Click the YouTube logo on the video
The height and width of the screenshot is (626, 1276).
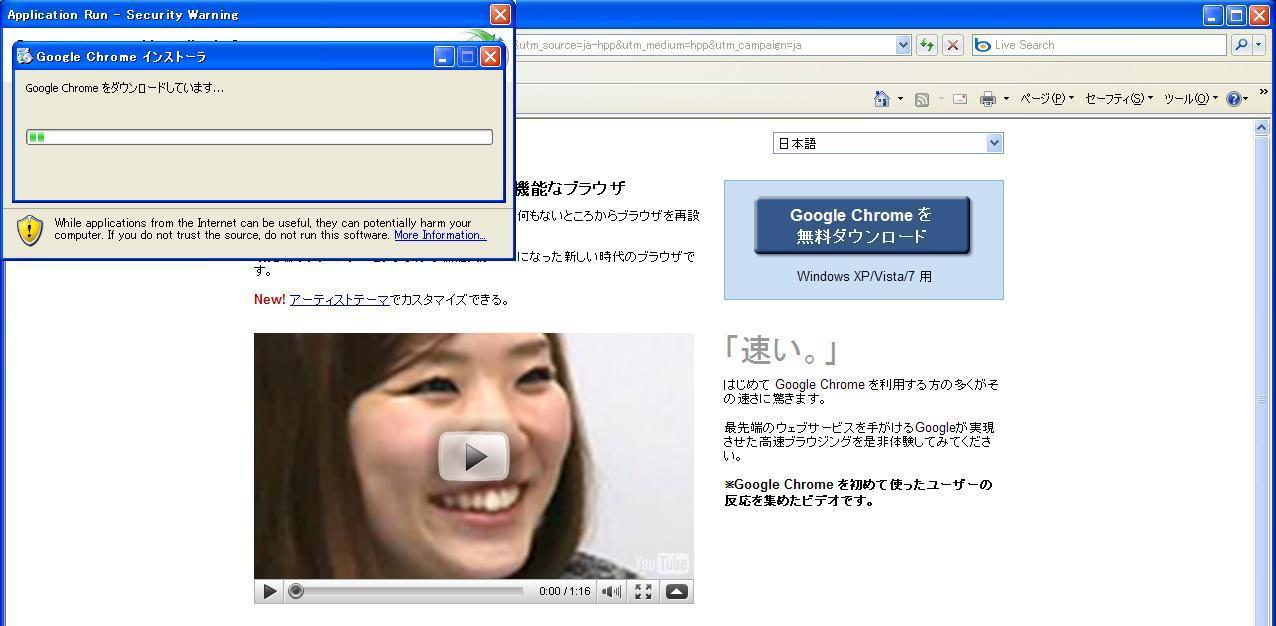tap(660, 563)
